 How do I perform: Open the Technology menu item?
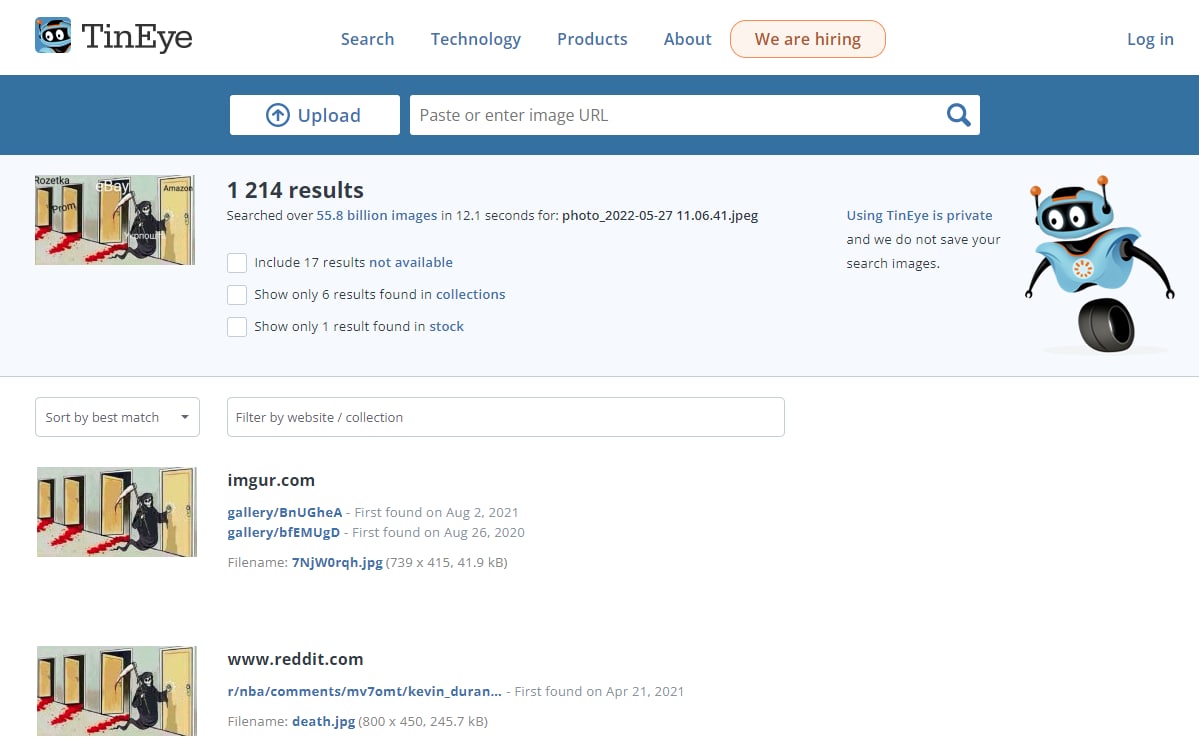(476, 39)
